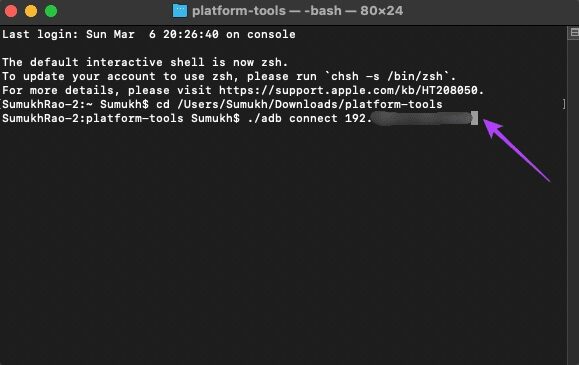
Task: Zoom the window with the green button
Action: 51,11
